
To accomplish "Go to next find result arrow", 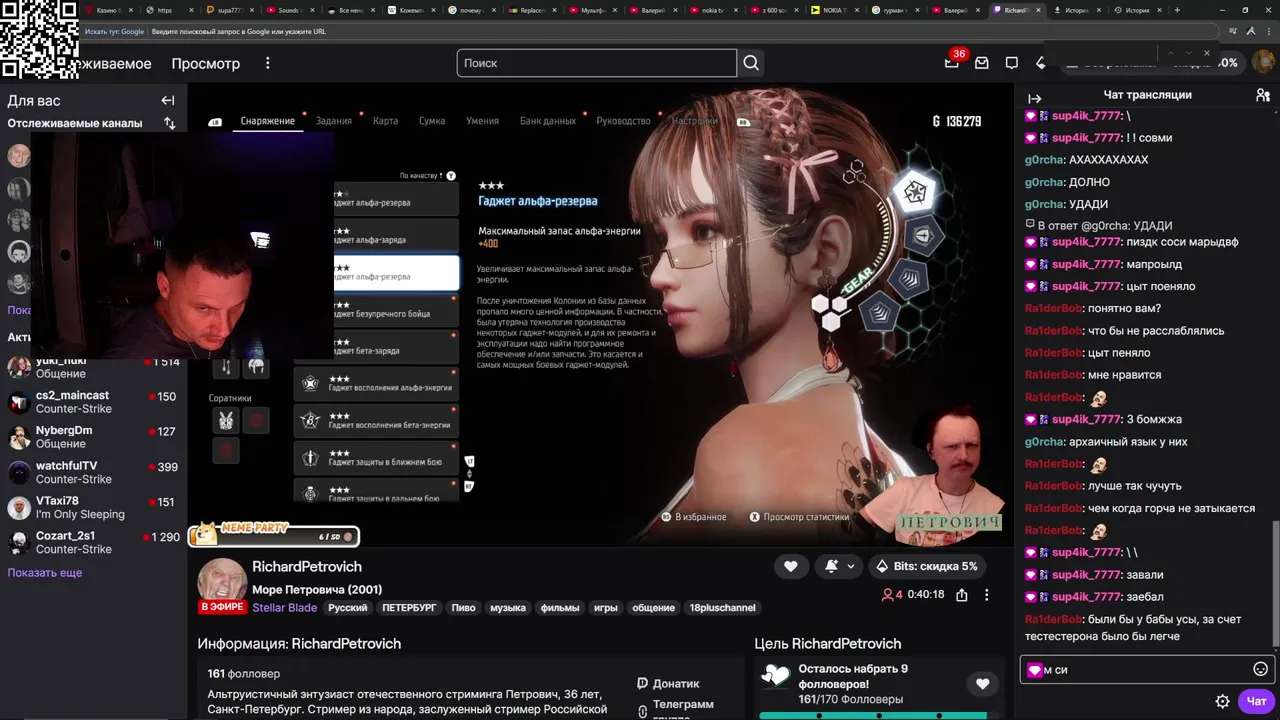I will point(1189,53).
